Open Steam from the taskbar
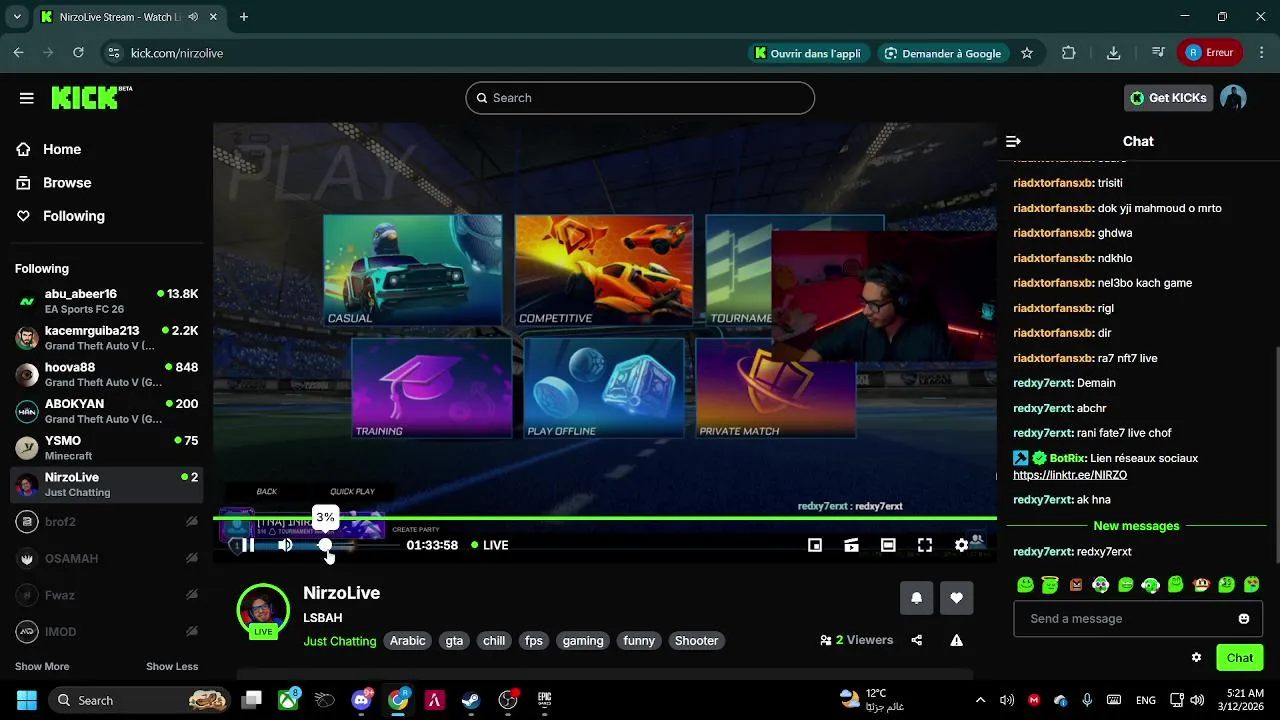This screenshot has height=720, width=1280. click(x=471, y=700)
